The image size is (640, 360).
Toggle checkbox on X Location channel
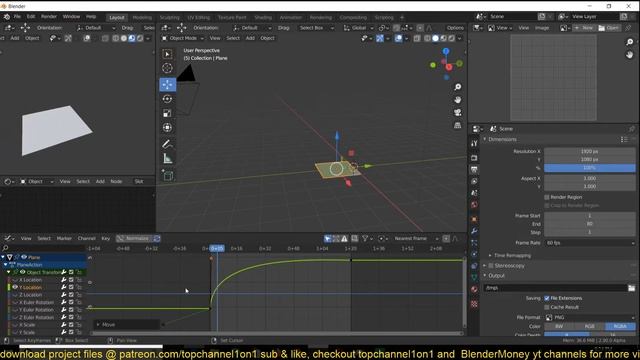click(x=71, y=280)
